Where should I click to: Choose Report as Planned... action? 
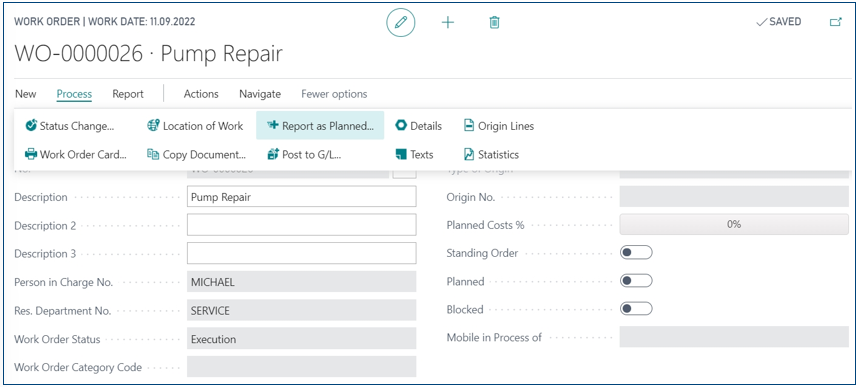[x=320, y=126]
